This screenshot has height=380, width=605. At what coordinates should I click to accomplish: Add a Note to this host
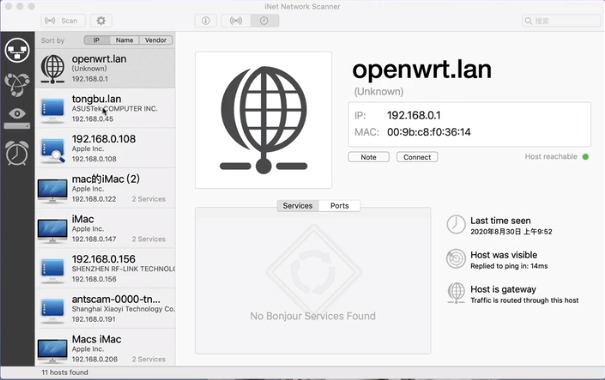tap(368, 157)
